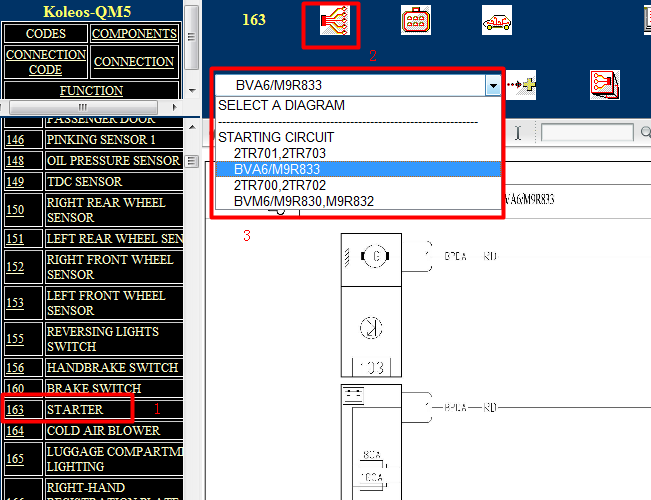Screen dimensions: 651x500
Task: Click the down arrow of the menu panel scrollbar
Action: (x=192, y=90)
